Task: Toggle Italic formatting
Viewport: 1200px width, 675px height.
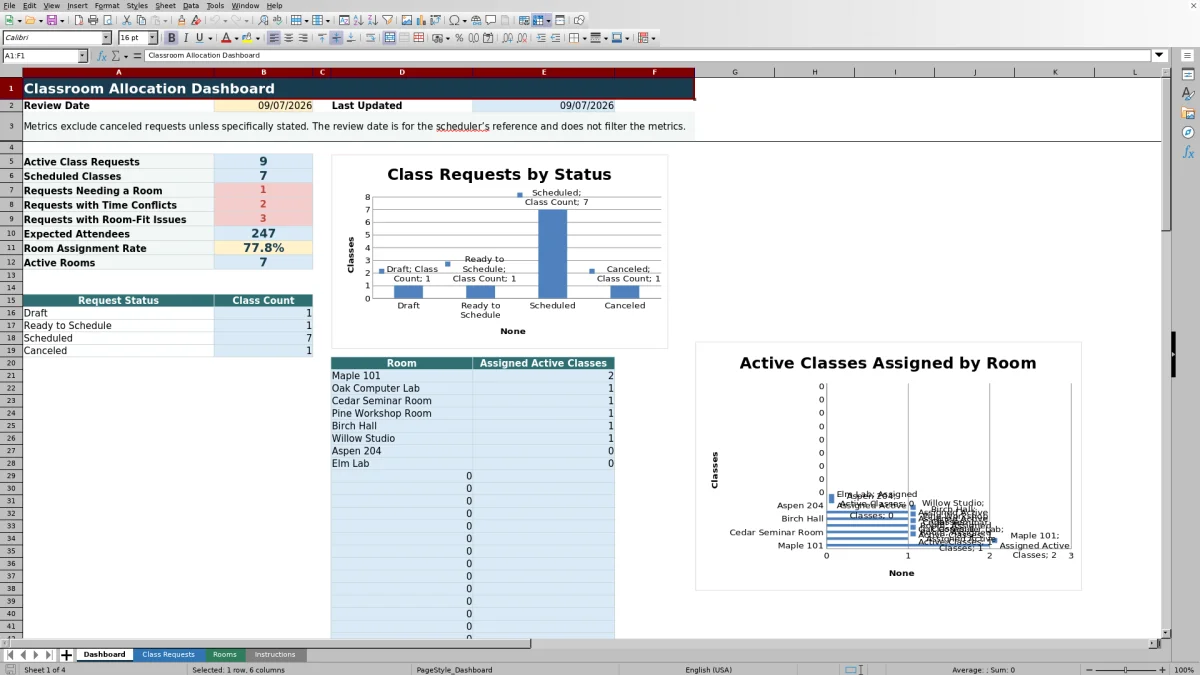Action: click(185, 38)
